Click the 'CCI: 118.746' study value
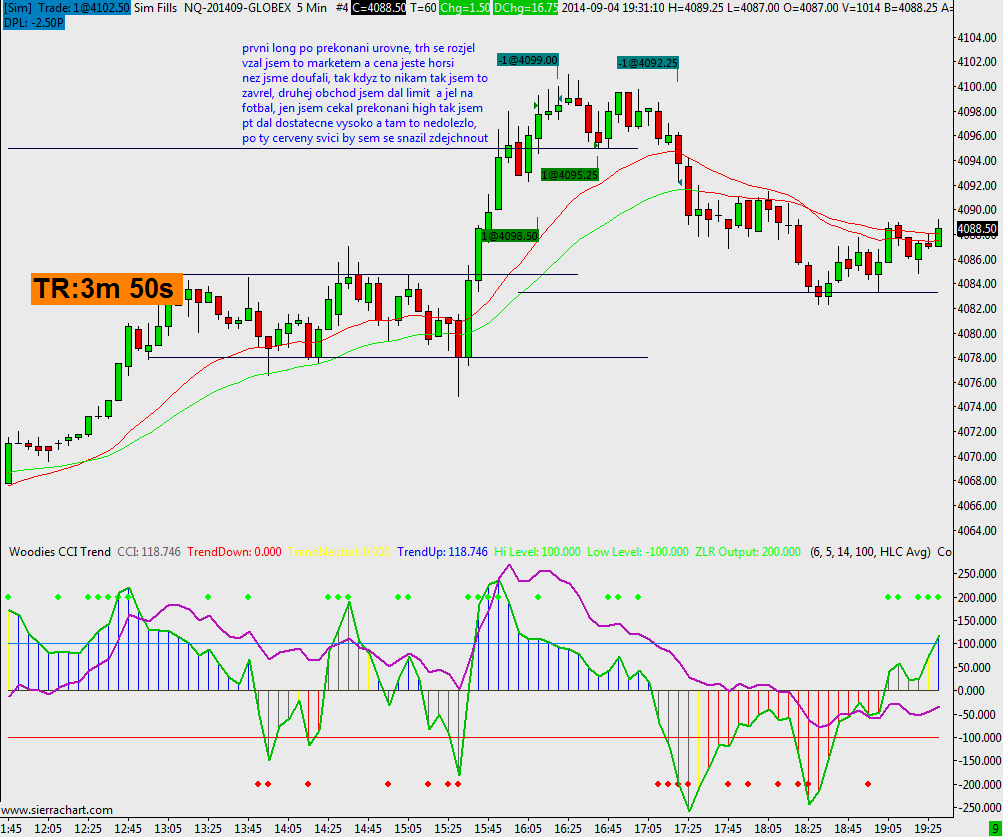 (x=148, y=552)
